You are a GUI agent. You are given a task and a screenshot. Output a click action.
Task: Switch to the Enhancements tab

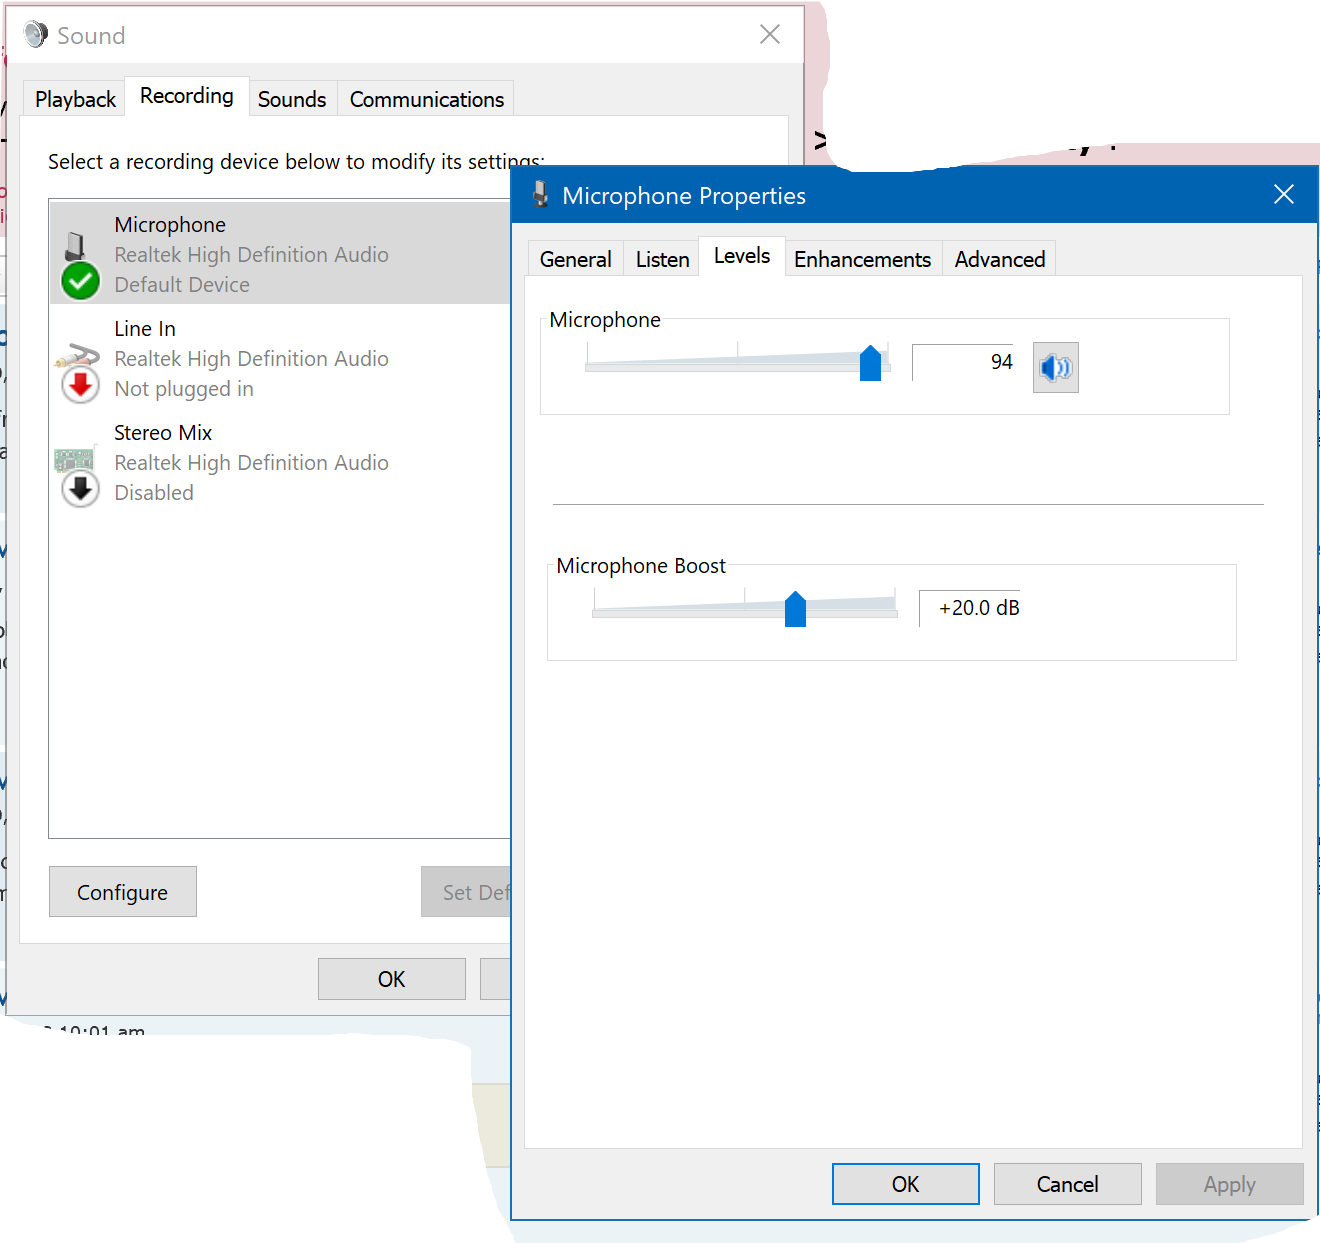[862, 259]
